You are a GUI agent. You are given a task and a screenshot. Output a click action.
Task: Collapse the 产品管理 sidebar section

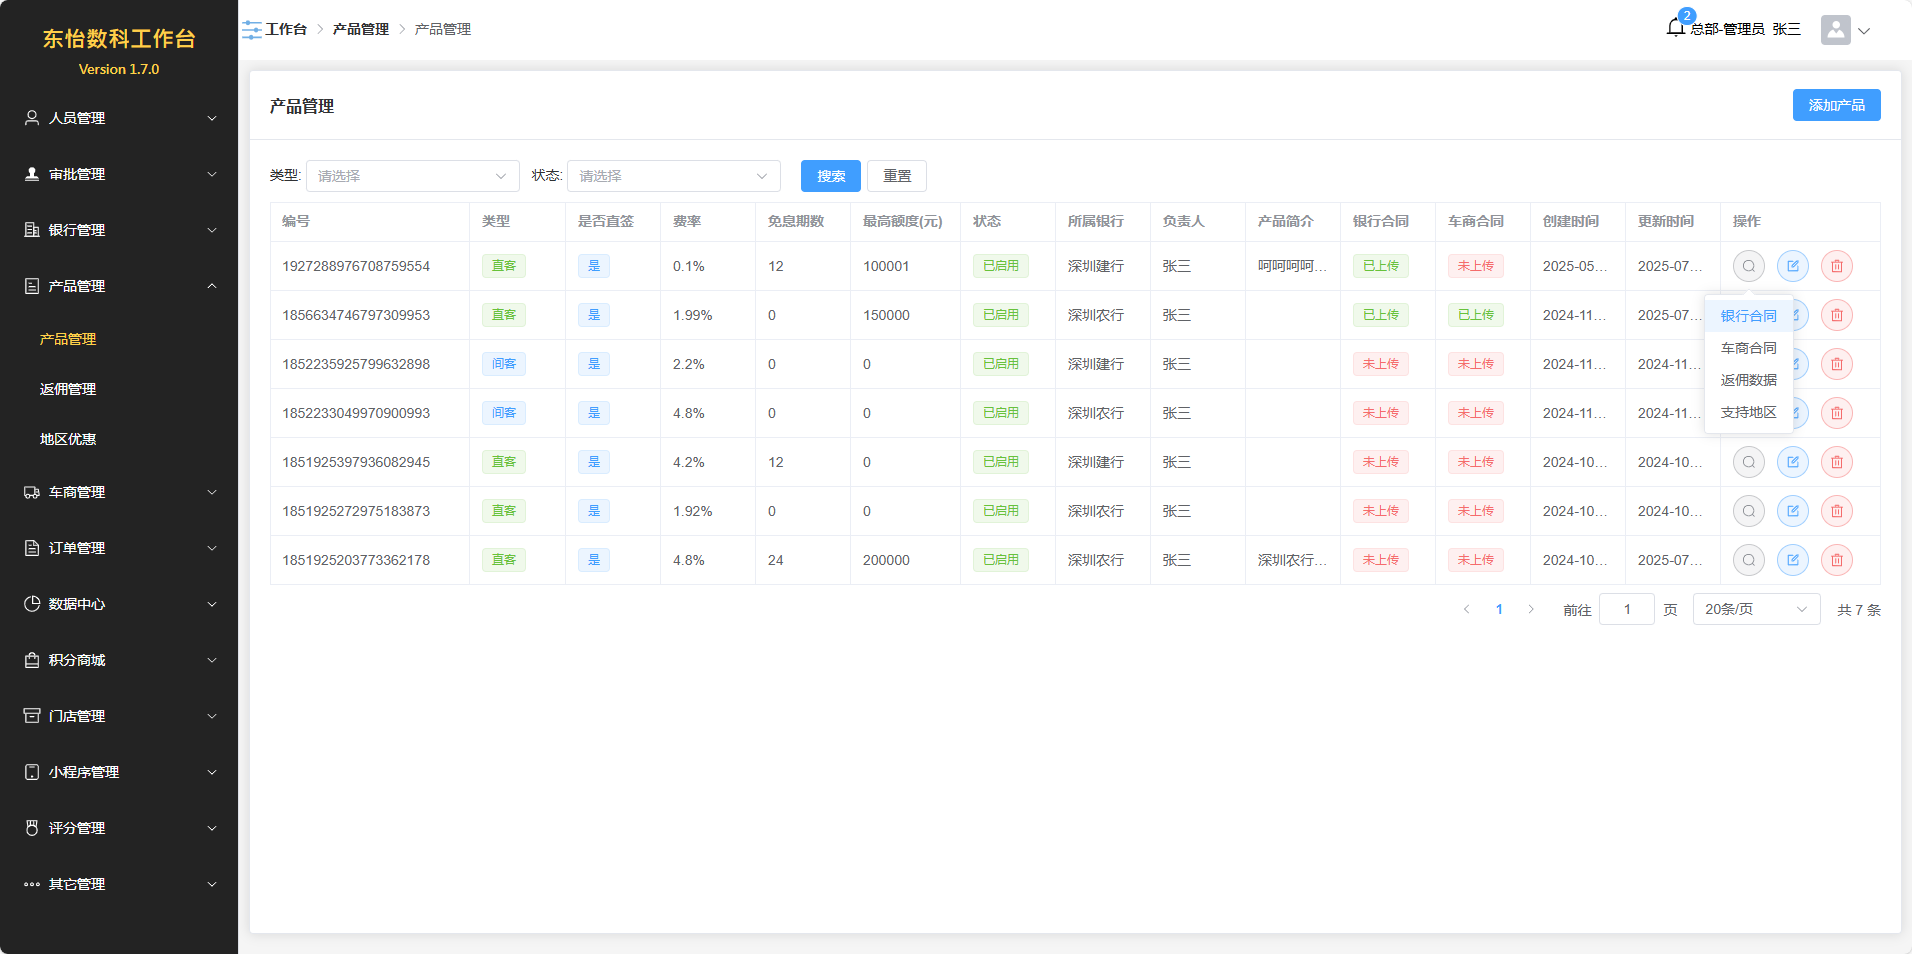(119, 286)
